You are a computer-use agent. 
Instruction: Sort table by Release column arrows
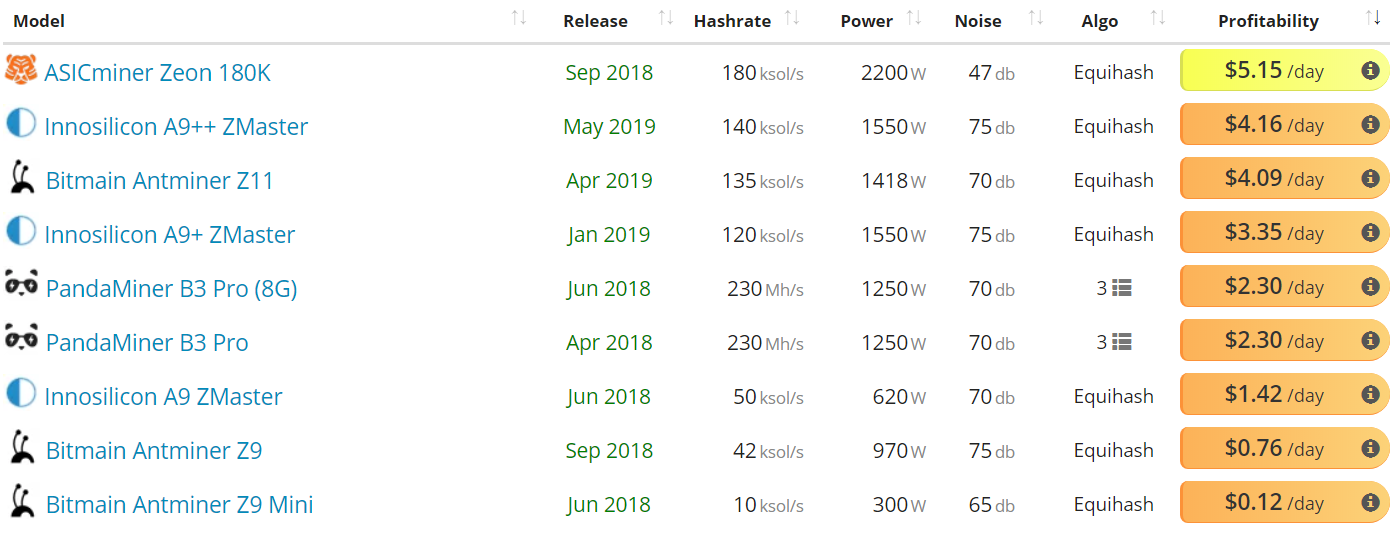click(666, 18)
